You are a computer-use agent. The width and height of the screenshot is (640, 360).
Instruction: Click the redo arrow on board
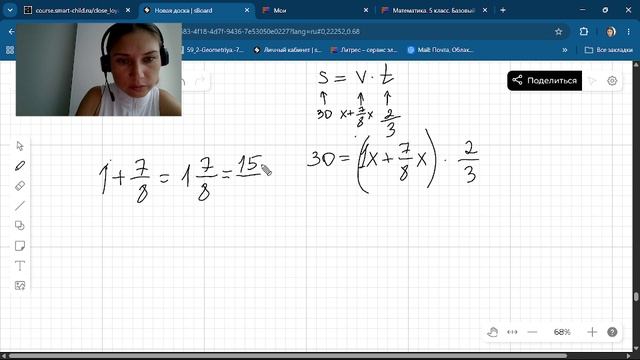[x=200, y=81]
